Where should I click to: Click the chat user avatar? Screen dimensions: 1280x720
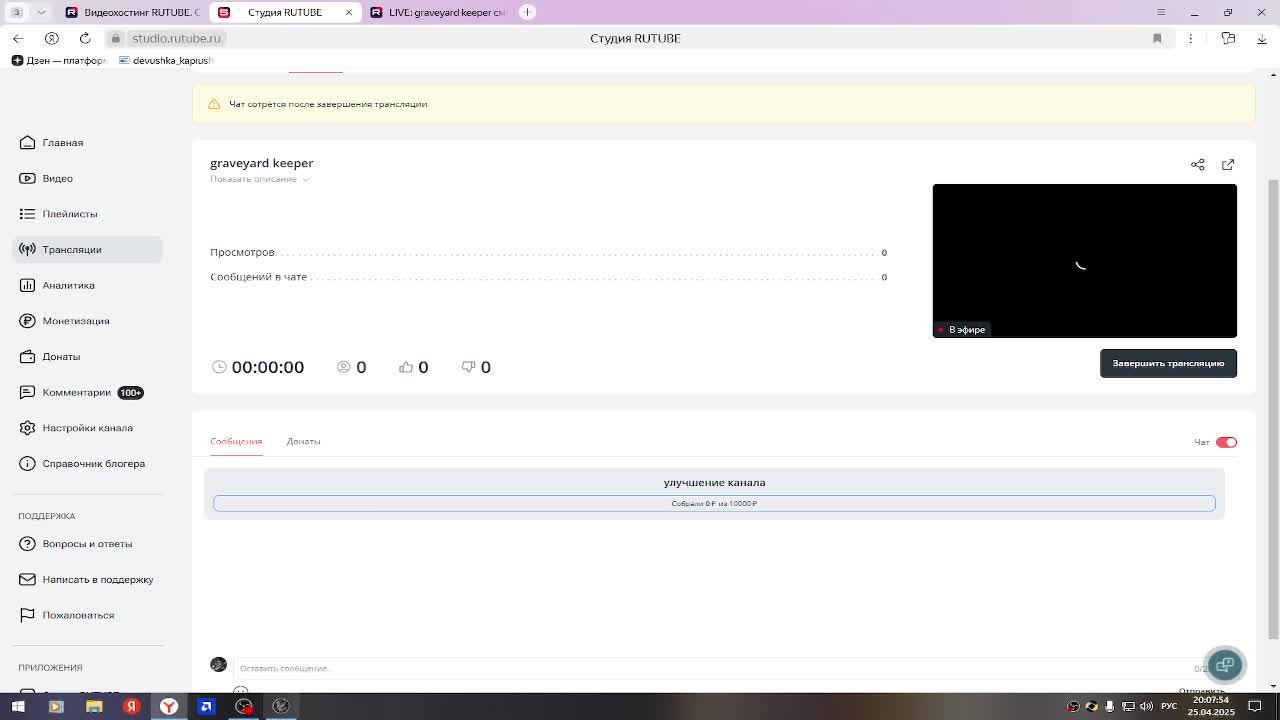[218, 665]
